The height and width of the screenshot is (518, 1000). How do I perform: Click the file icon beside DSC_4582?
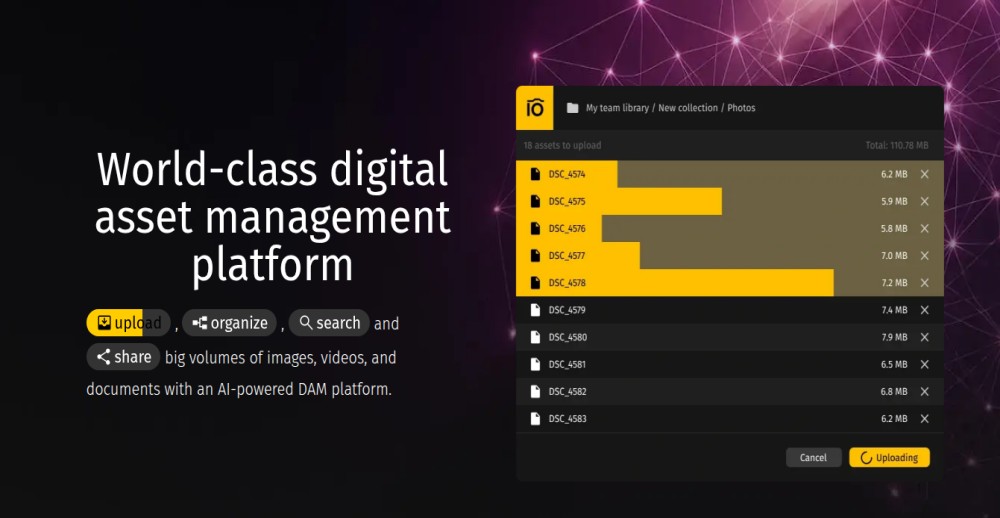(x=535, y=392)
